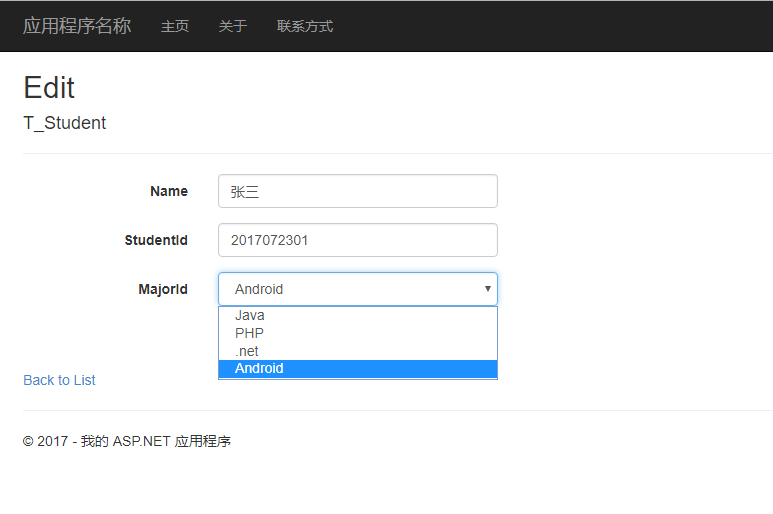Click the T_Student subheading
This screenshot has height=514, width=773.
(64, 123)
